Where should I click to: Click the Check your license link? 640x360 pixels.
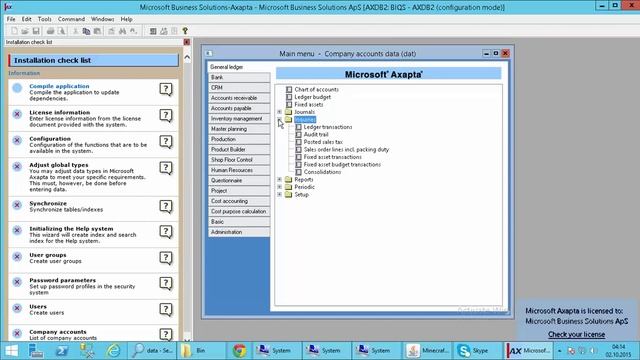(576, 334)
